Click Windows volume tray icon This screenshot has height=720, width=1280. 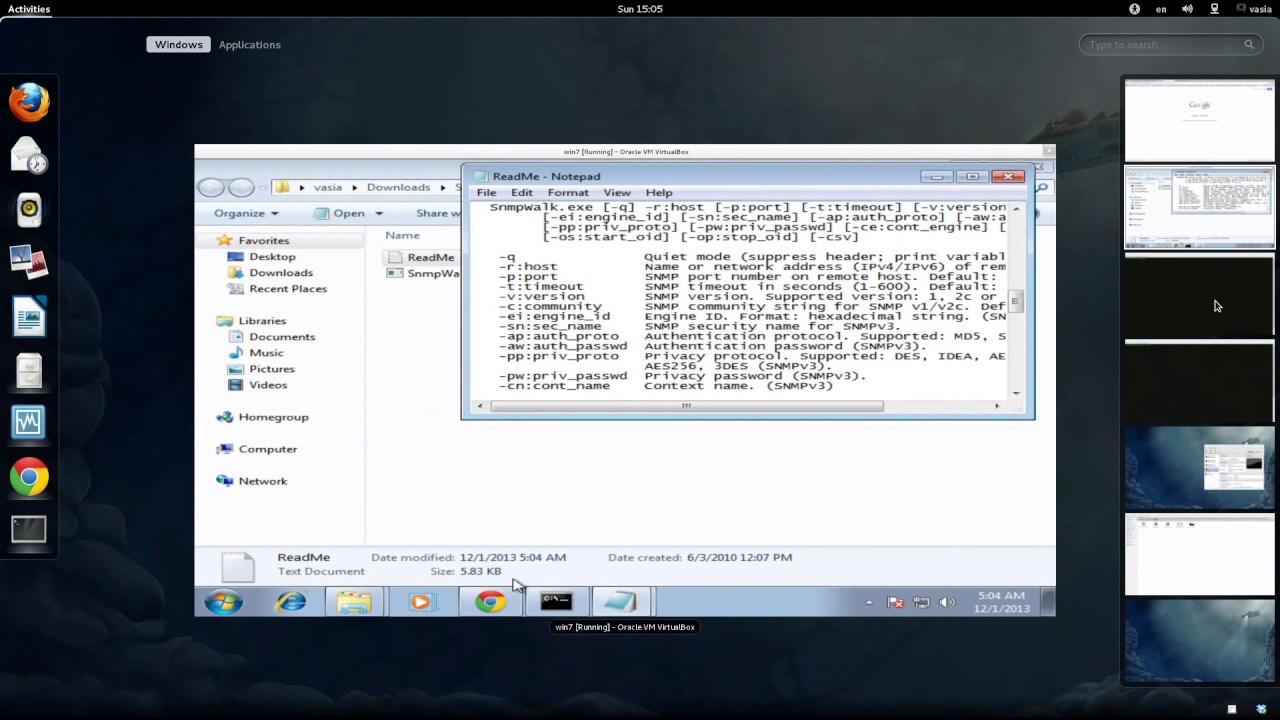pyautogui.click(x=947, y=603)
